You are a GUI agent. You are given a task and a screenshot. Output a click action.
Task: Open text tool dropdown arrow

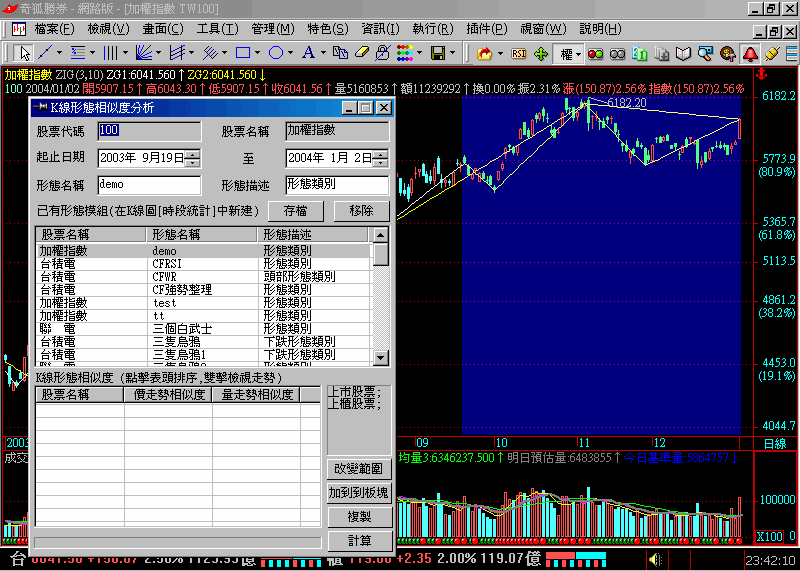tap(322, 53)
